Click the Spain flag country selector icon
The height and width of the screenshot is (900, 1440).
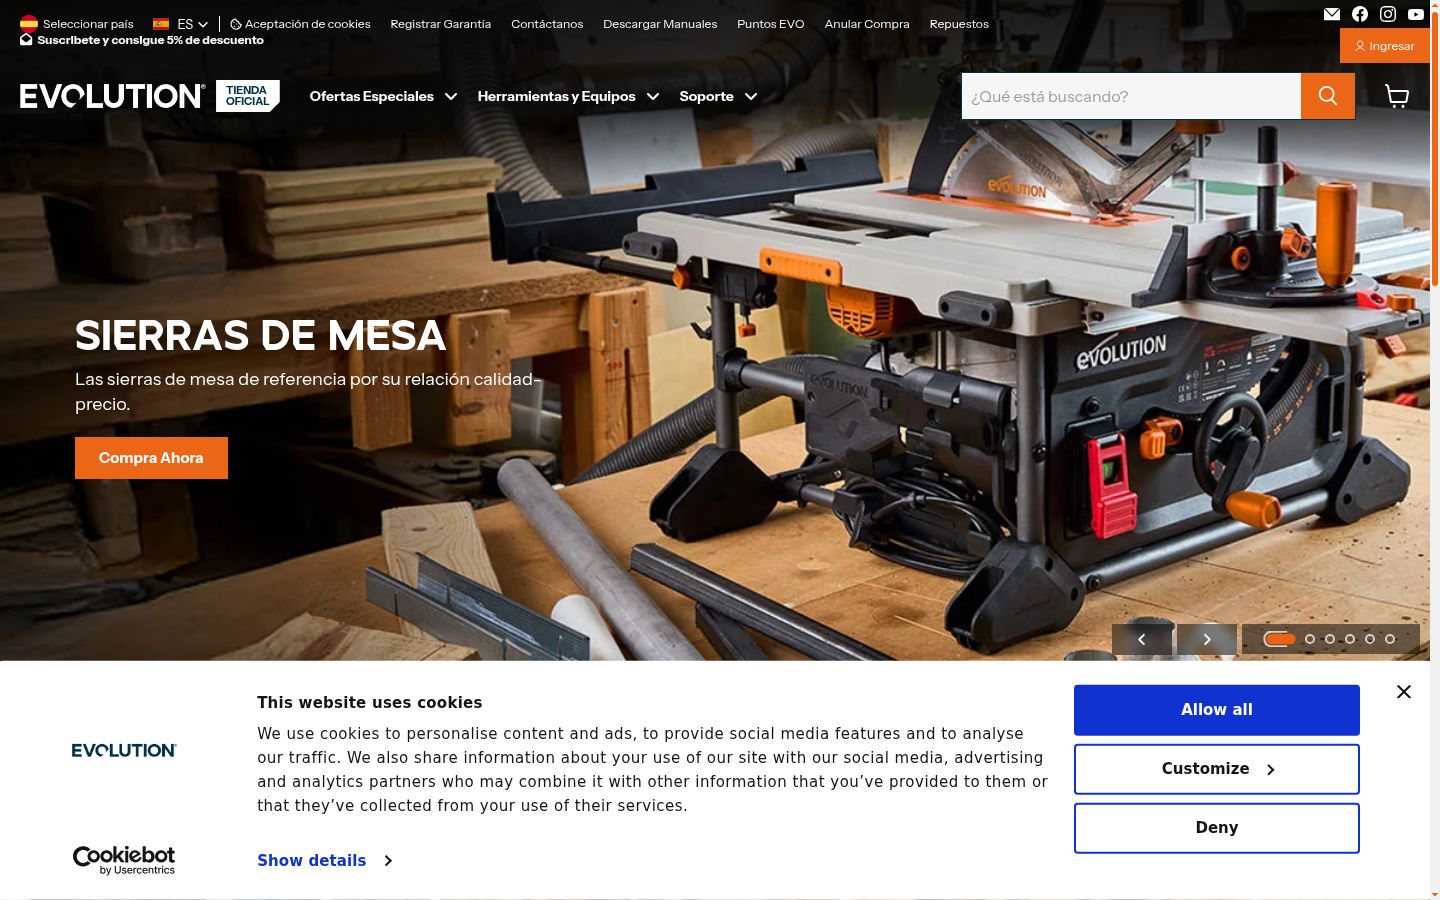pyautogui.click(x=29, y=23)
